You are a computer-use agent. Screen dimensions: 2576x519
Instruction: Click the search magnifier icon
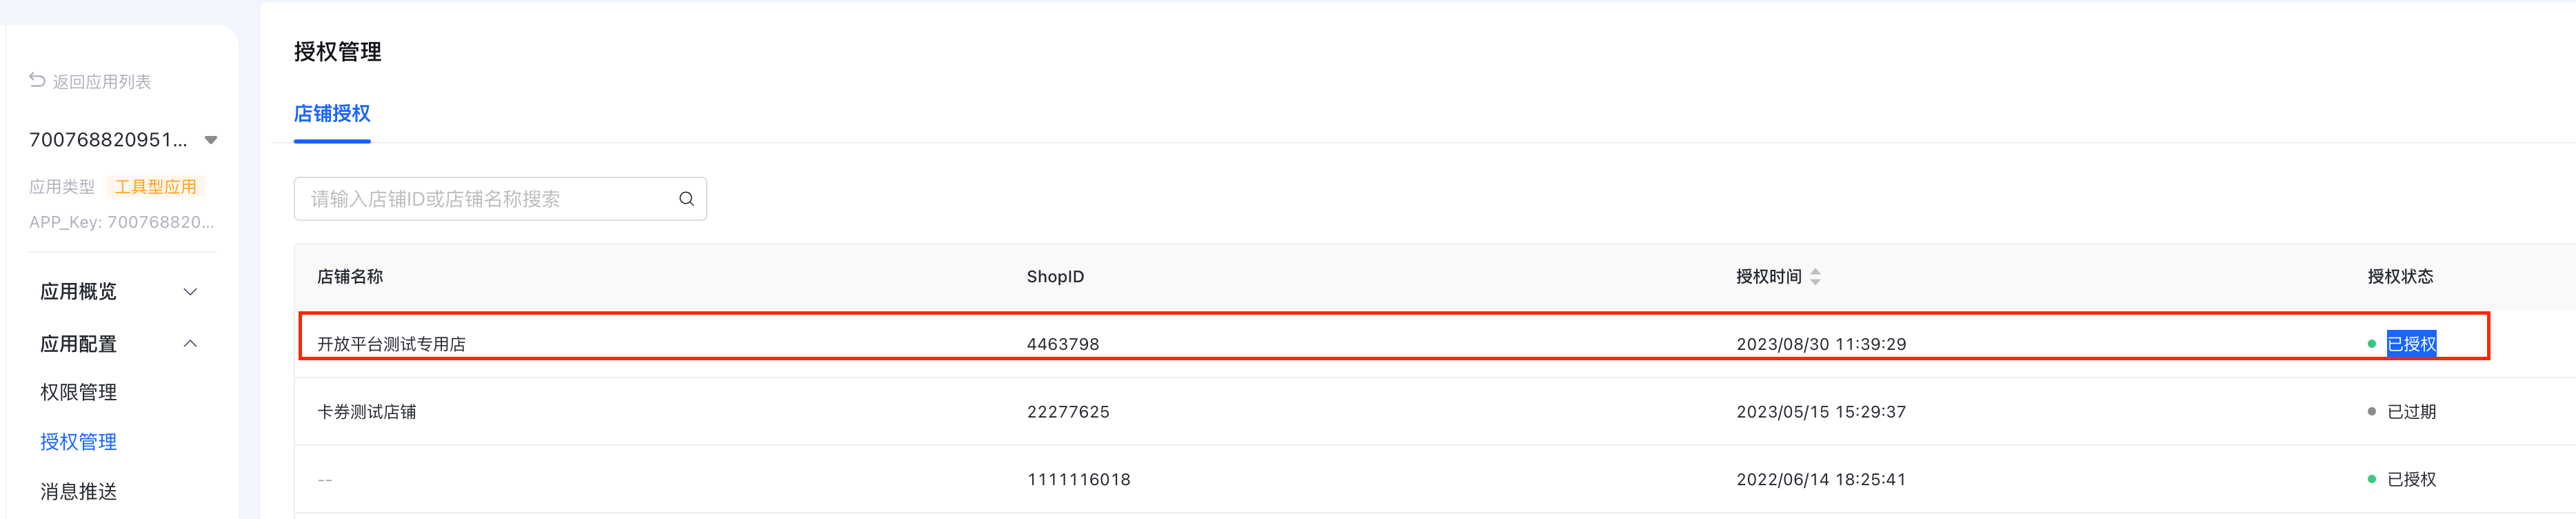tap(686, 199)
